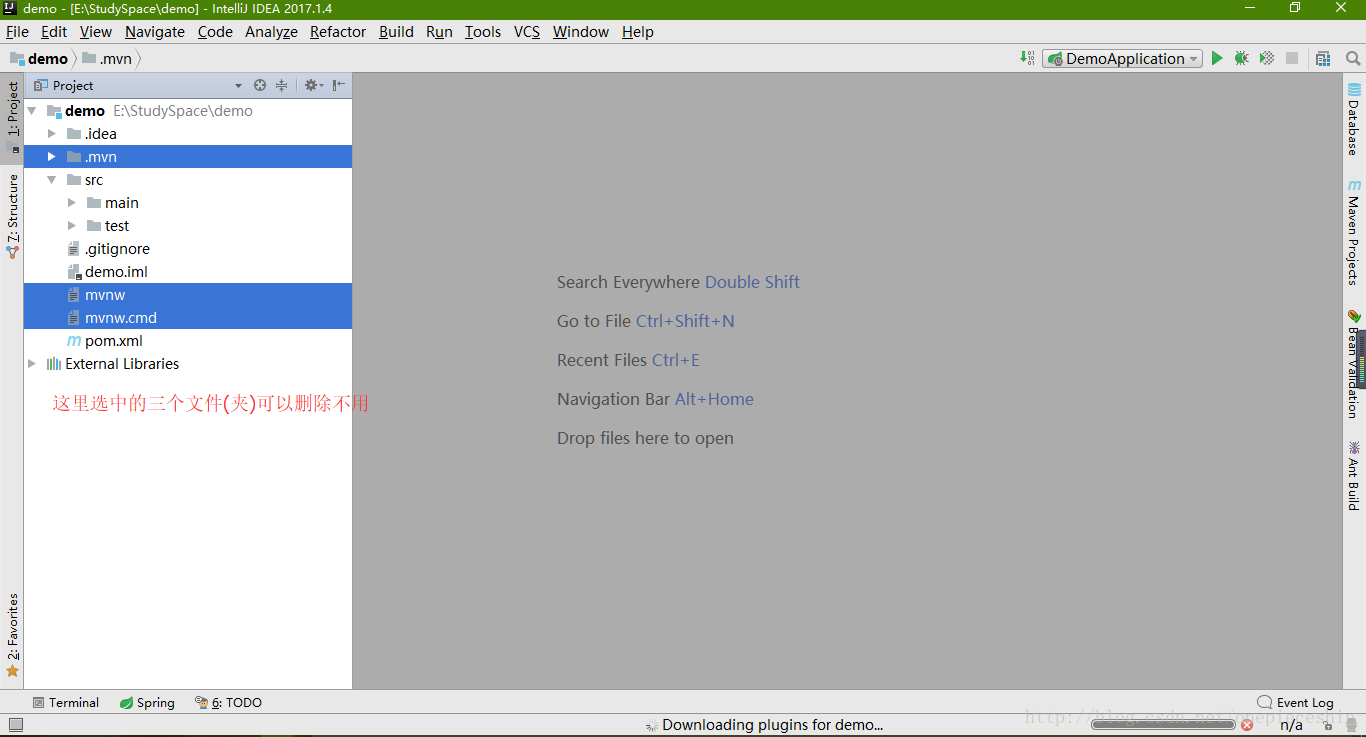1366x737 pixels.
Task: Expand the .mvn folder arrow
Action: tap(52, 157)
